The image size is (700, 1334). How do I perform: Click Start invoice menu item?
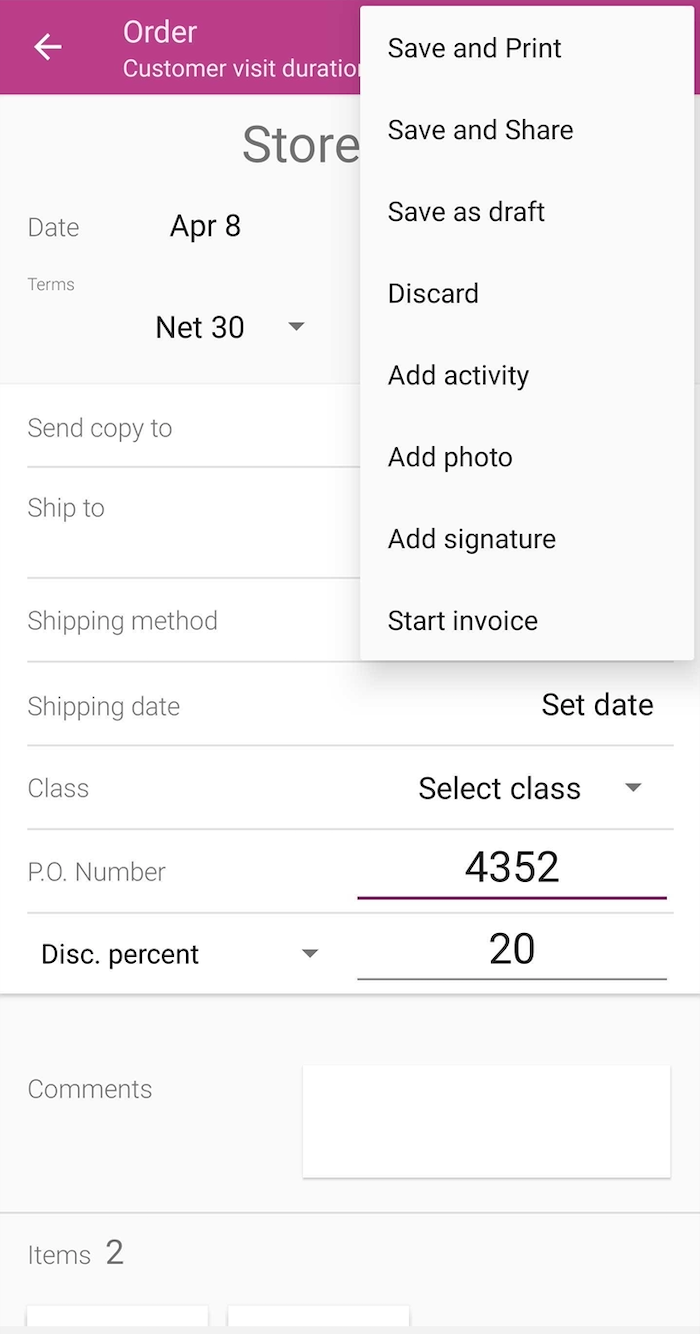point(462,621)
